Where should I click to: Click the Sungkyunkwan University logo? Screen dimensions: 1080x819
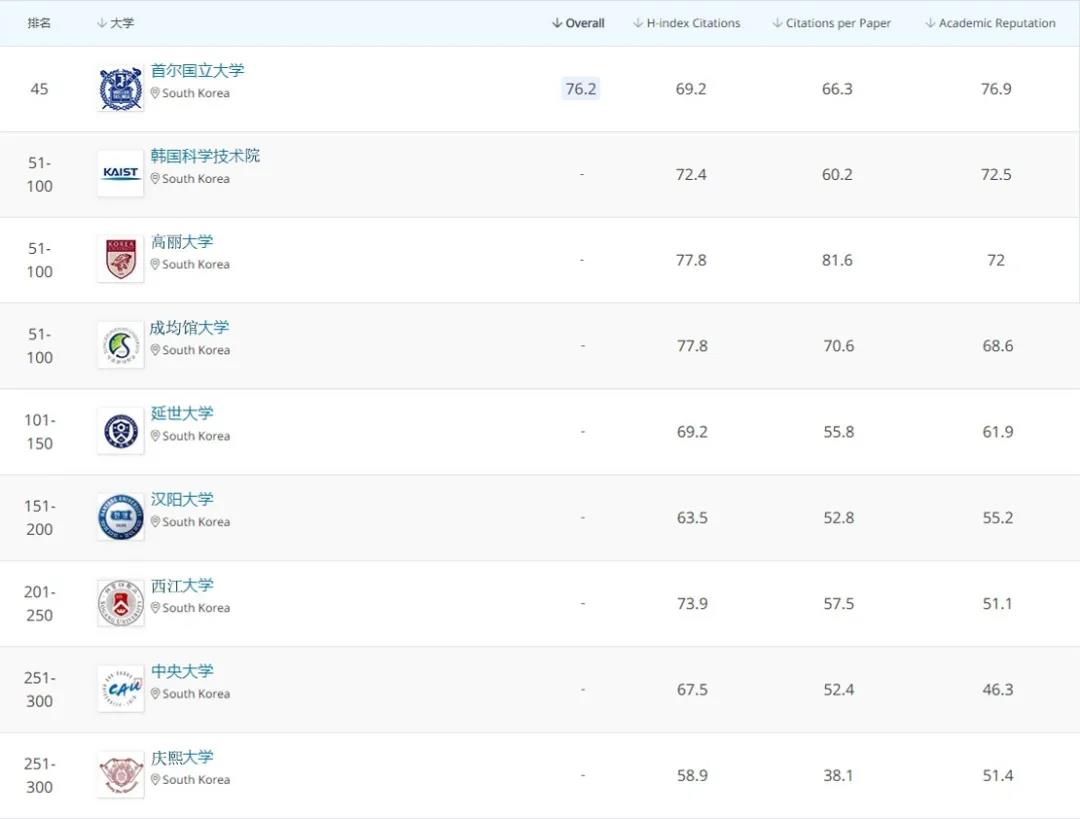[x=121, y=346]
